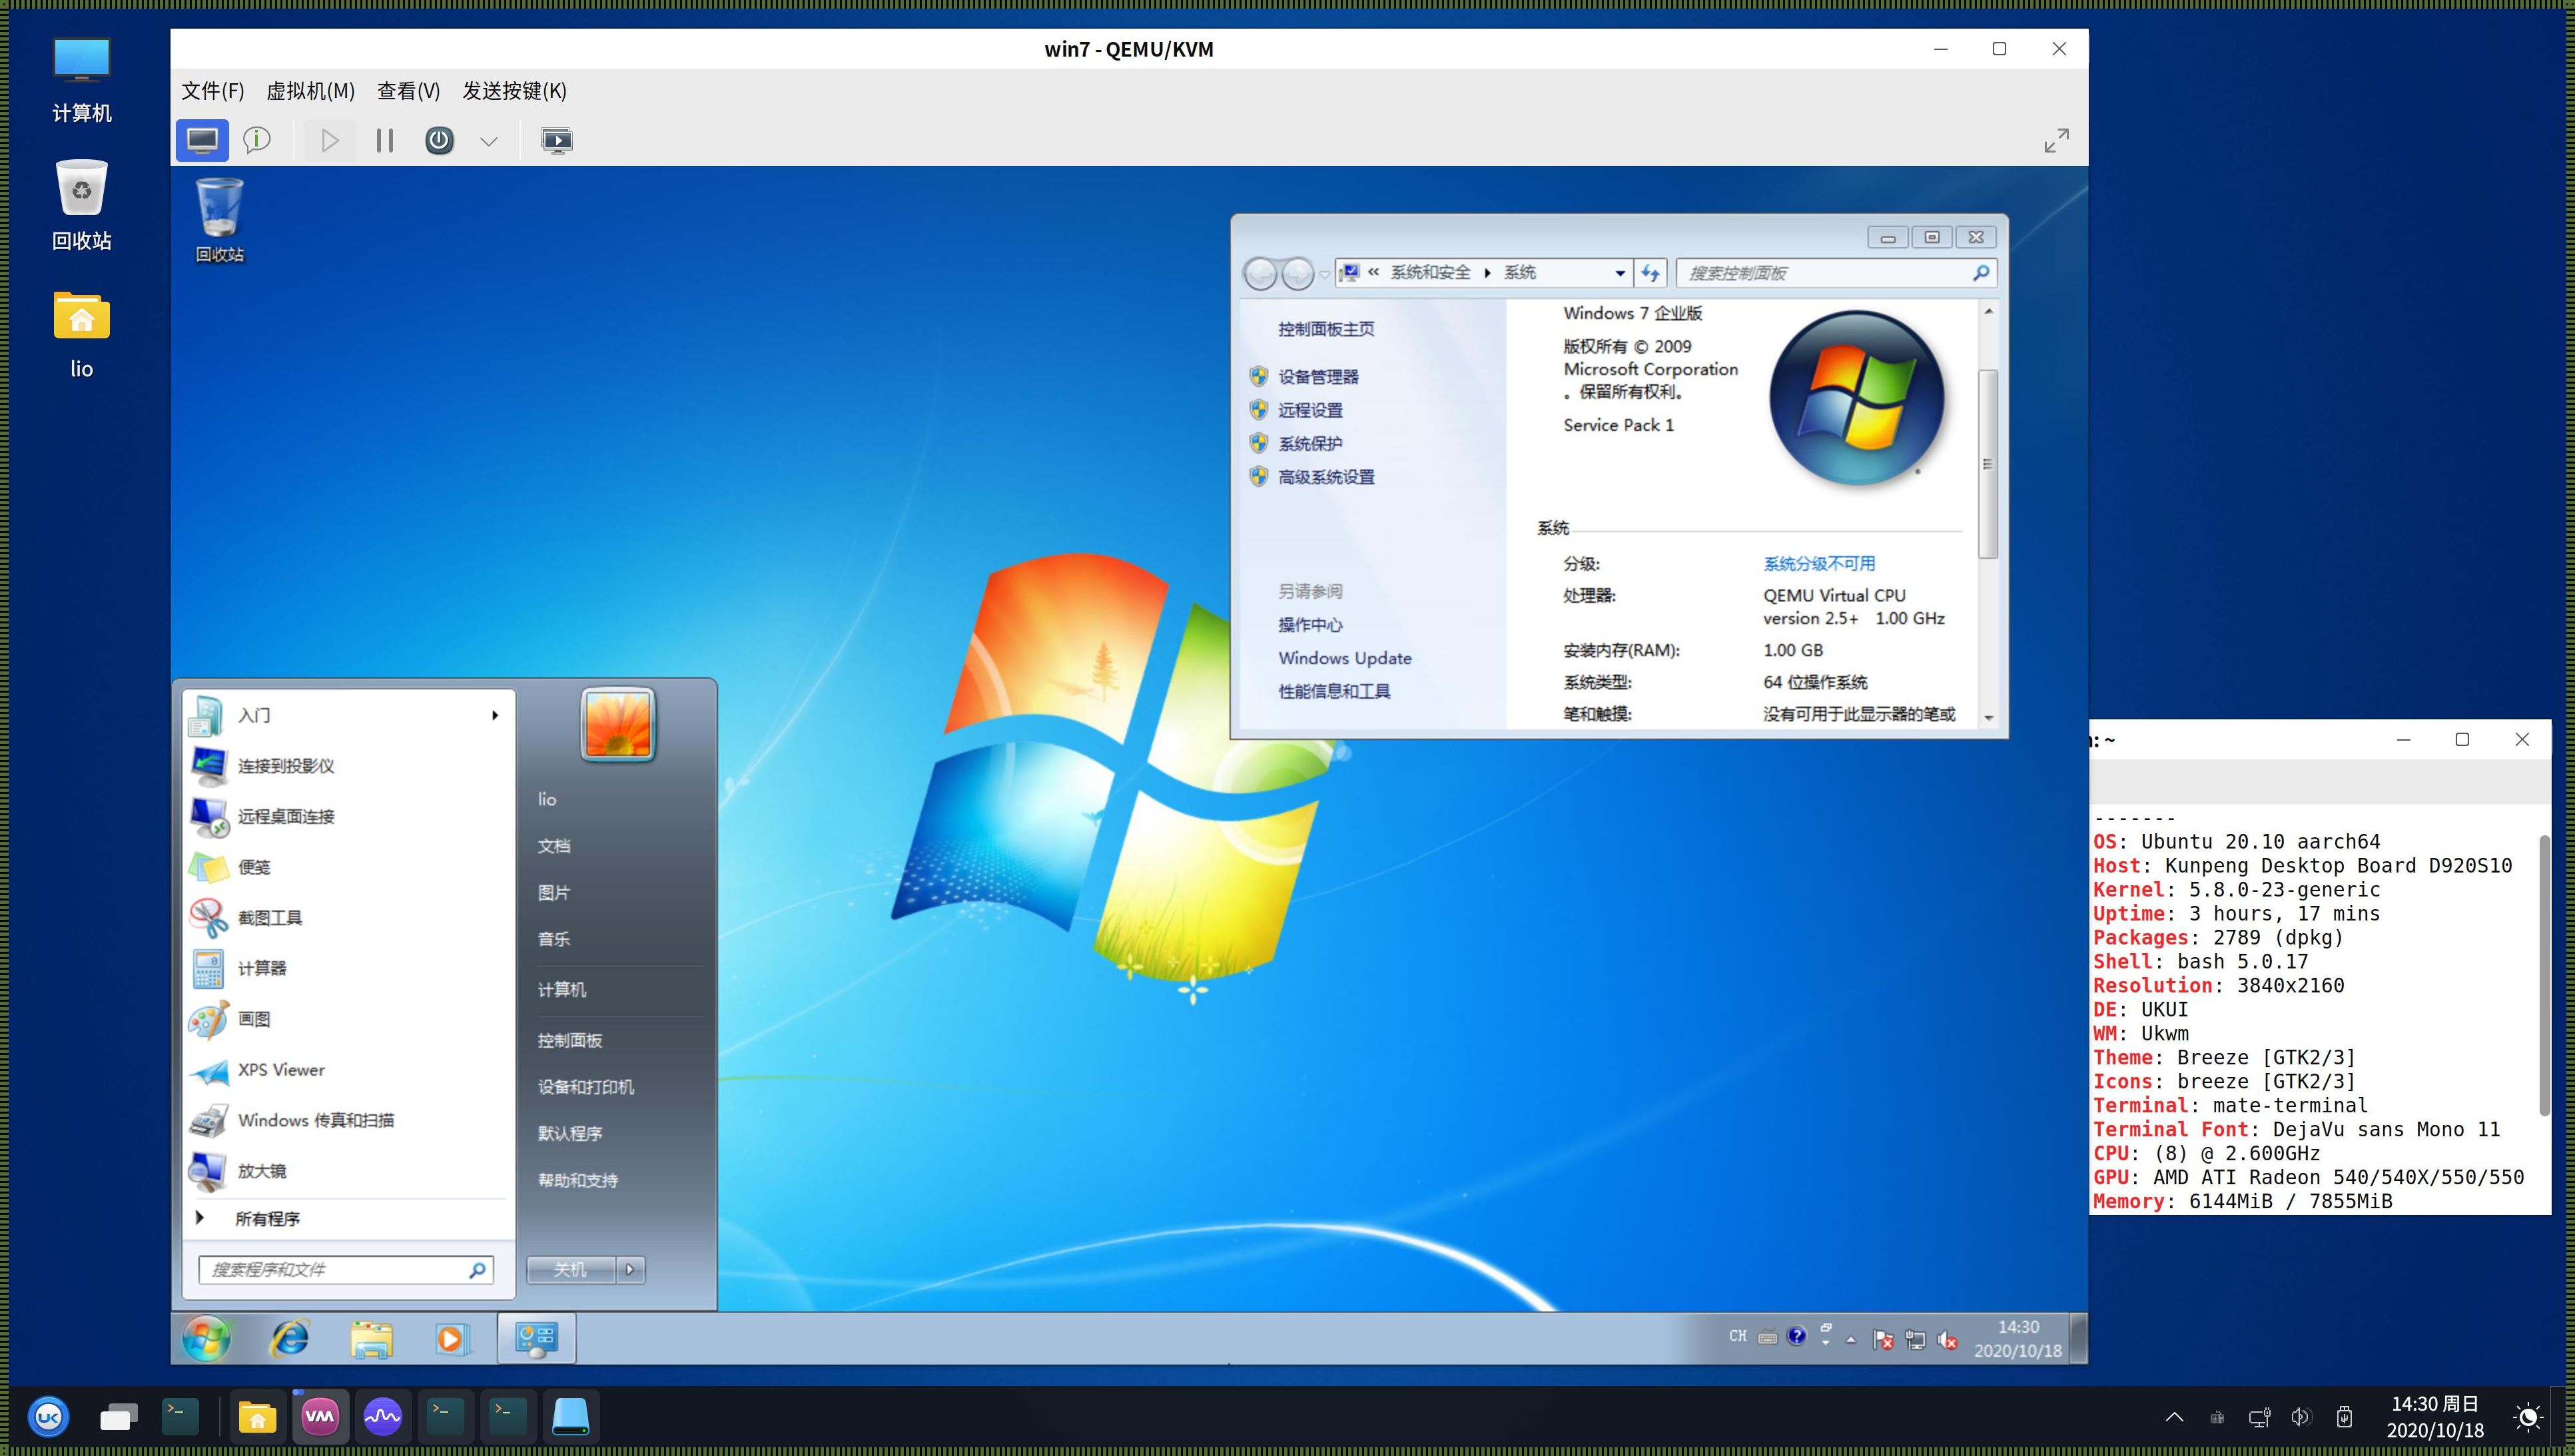Open Windows Update link in System window
Image resolution: width=2575 pixels, height=1456 pixels.
(x=1345, y=658)
